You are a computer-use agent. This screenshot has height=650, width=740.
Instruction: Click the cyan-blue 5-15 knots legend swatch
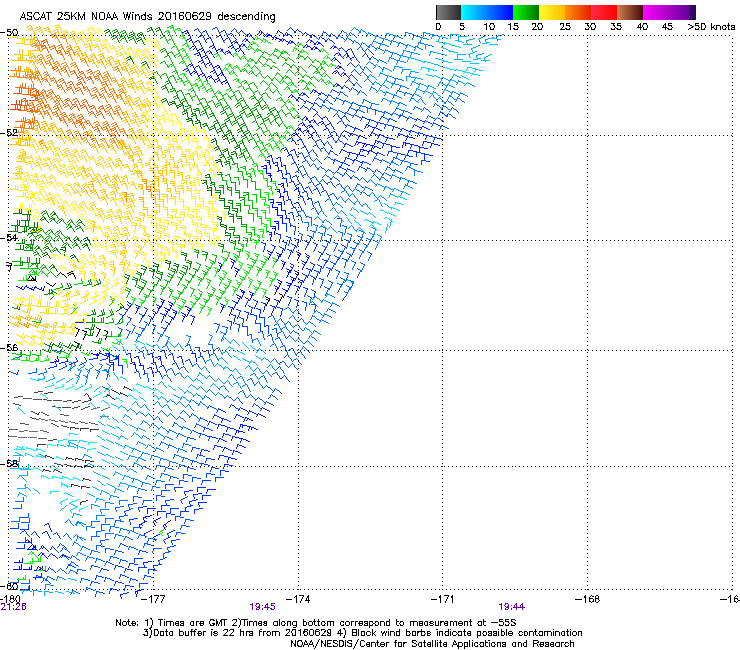[x=487, y=12]
